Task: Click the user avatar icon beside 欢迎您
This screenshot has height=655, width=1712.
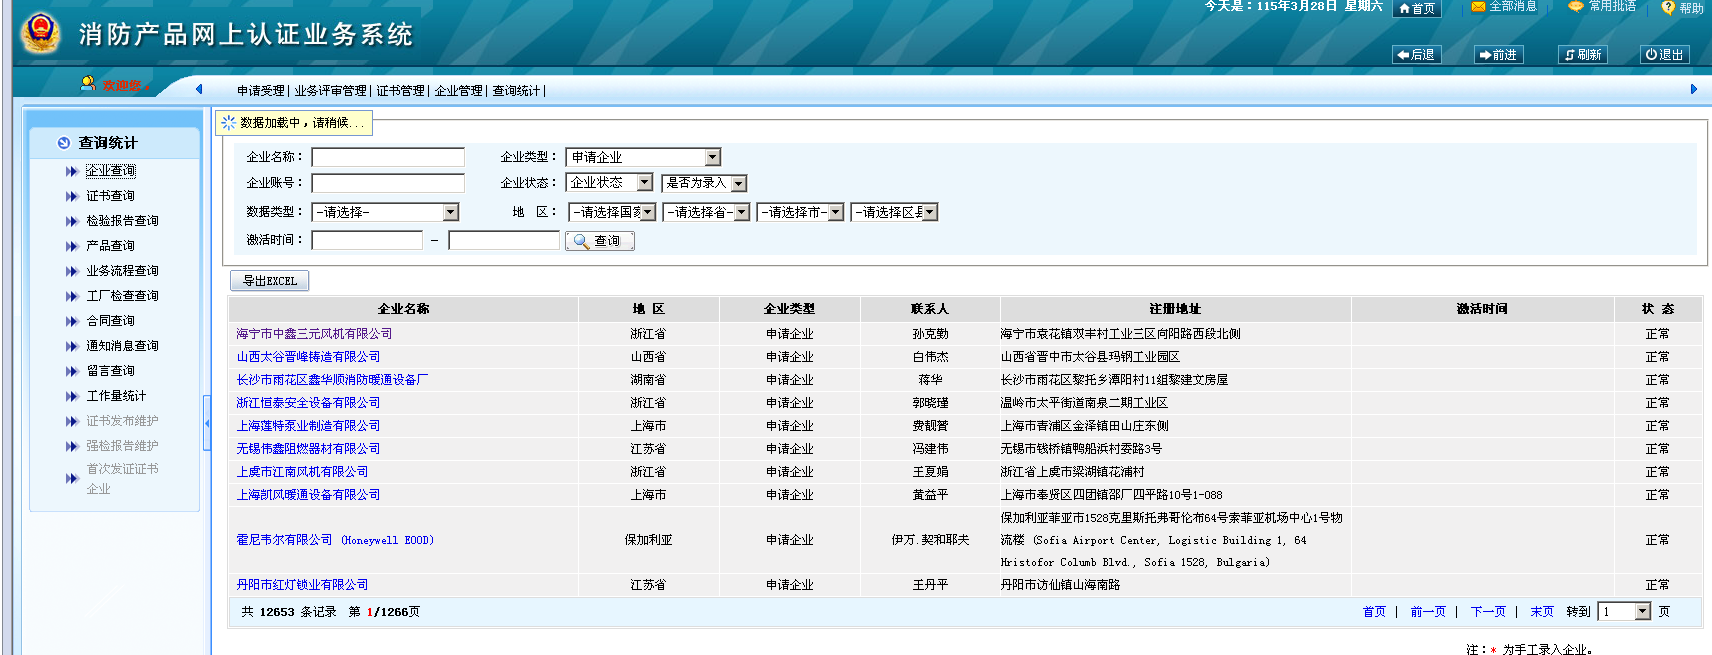Action: coord(88,84)
